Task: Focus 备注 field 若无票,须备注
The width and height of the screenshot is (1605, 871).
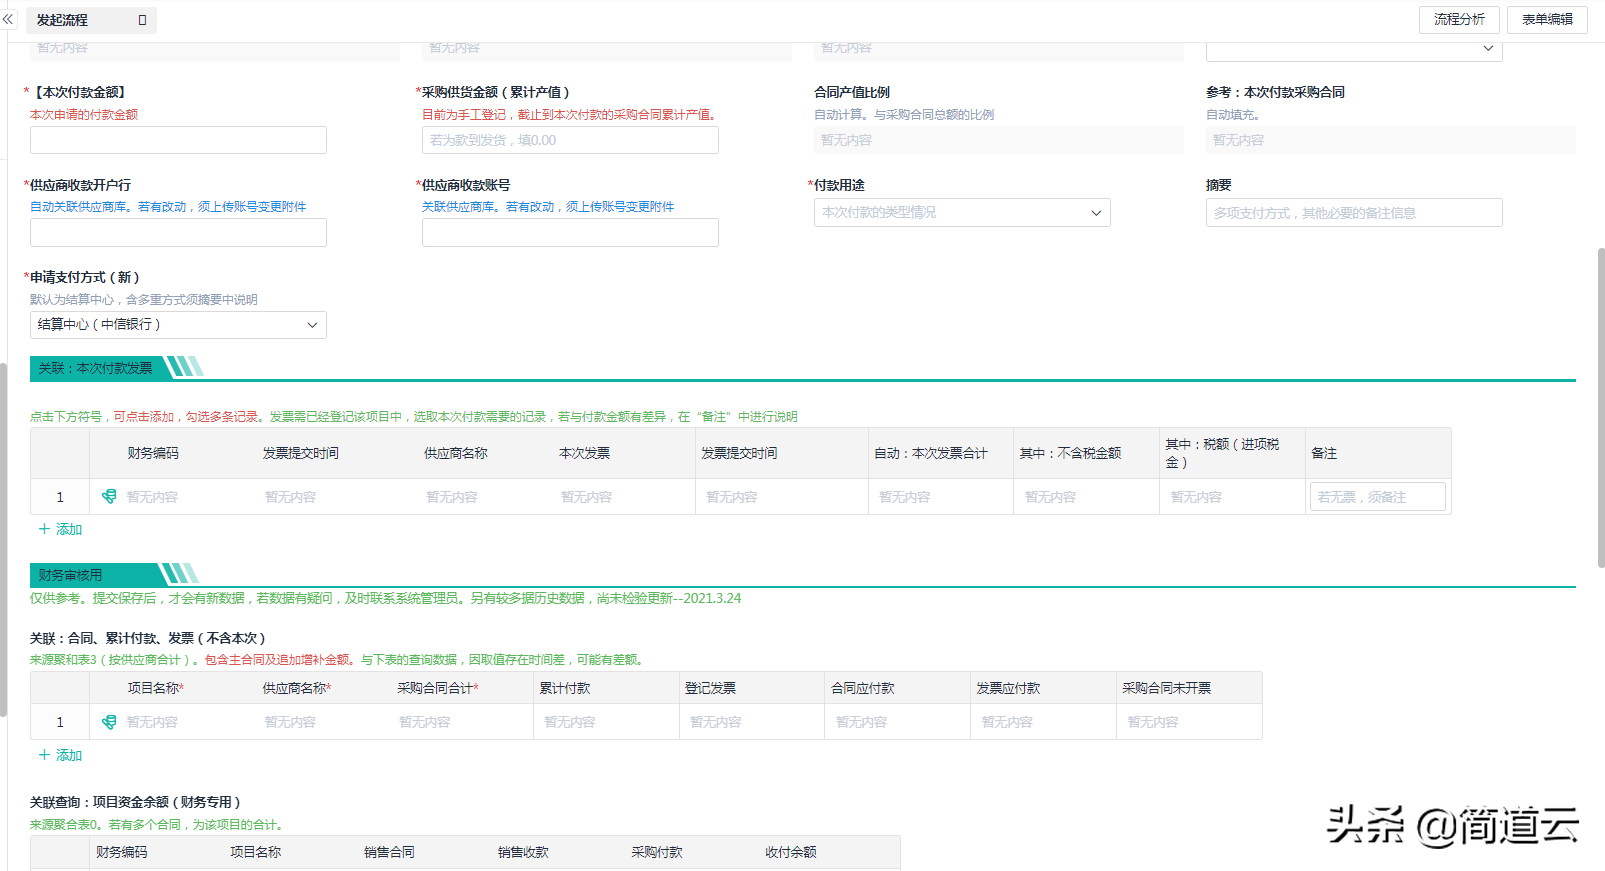Action: [1377, 496]
